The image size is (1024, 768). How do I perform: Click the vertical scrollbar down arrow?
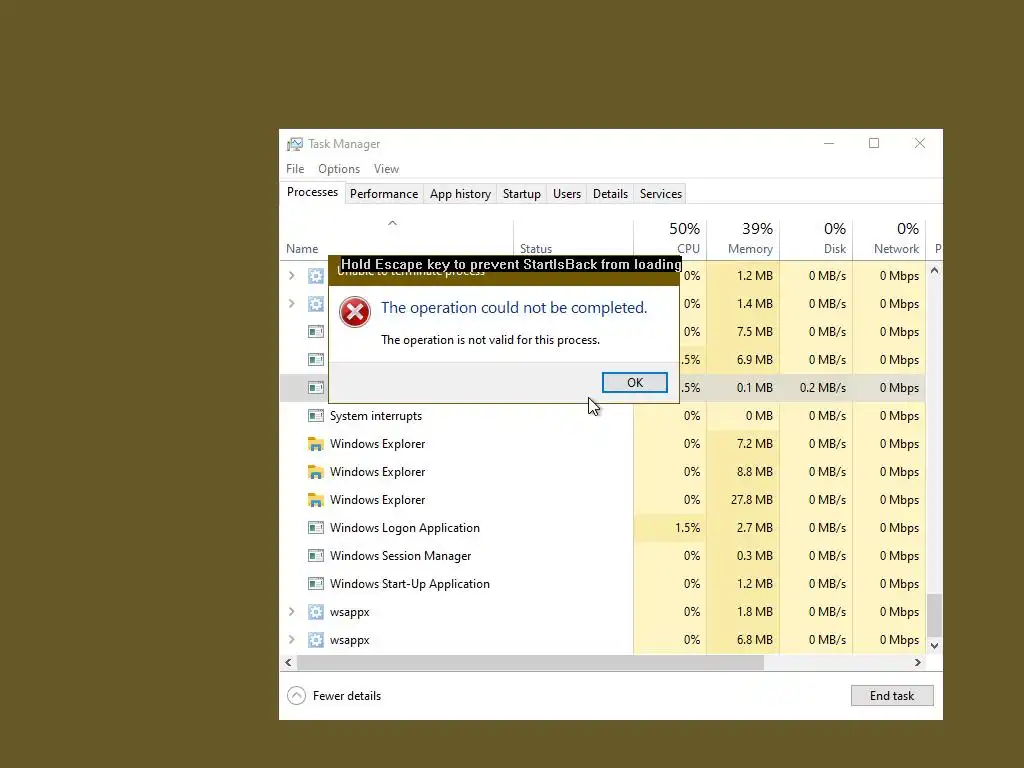(935, 645)
